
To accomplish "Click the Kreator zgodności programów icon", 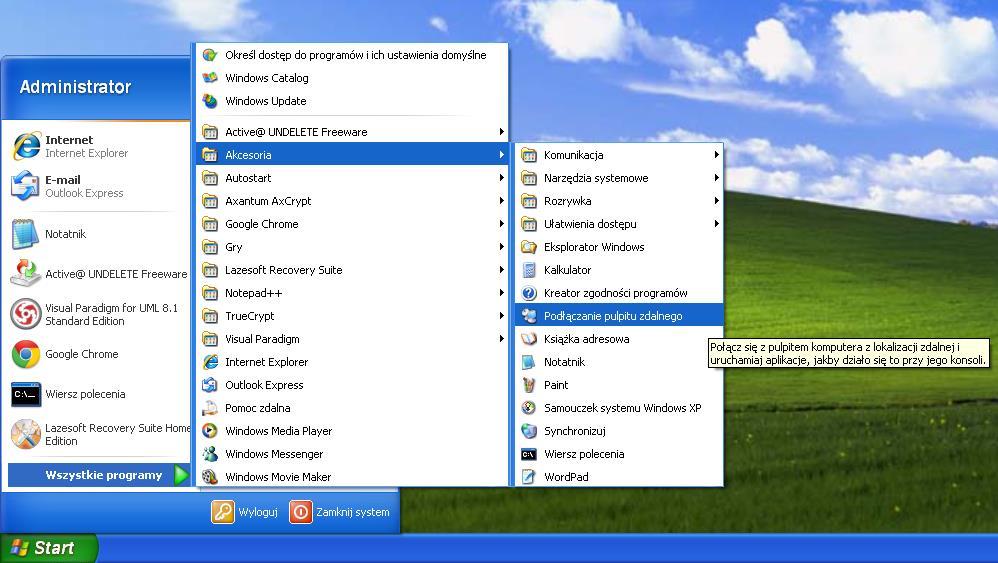I will 529,293.
